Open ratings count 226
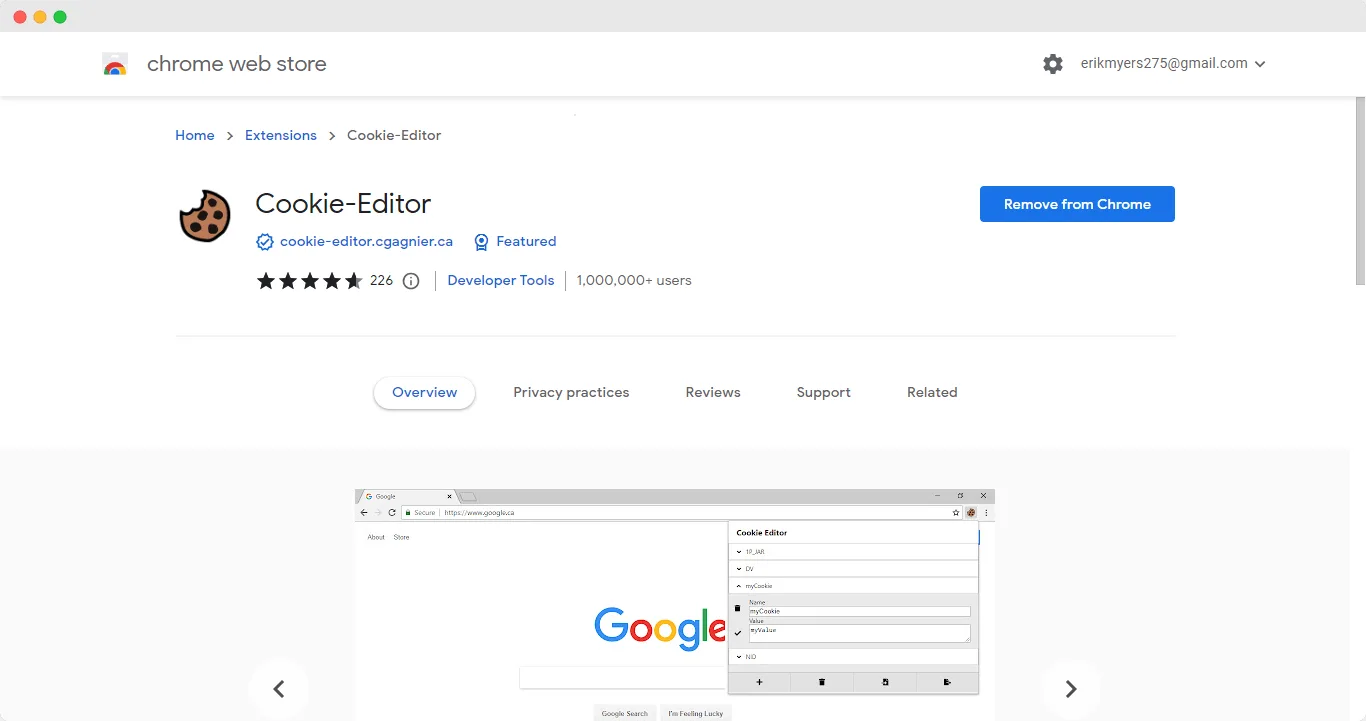1366x721 pixels. coord(381,280)
